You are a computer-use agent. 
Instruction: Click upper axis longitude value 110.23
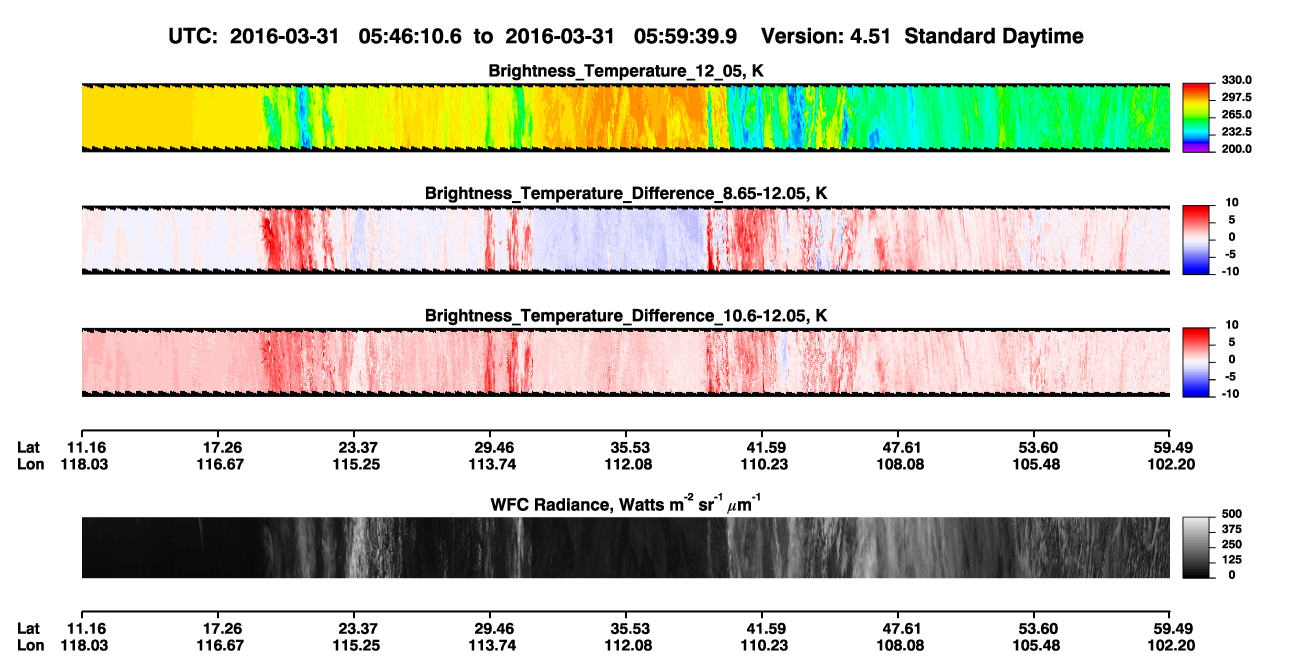(762, 465)
